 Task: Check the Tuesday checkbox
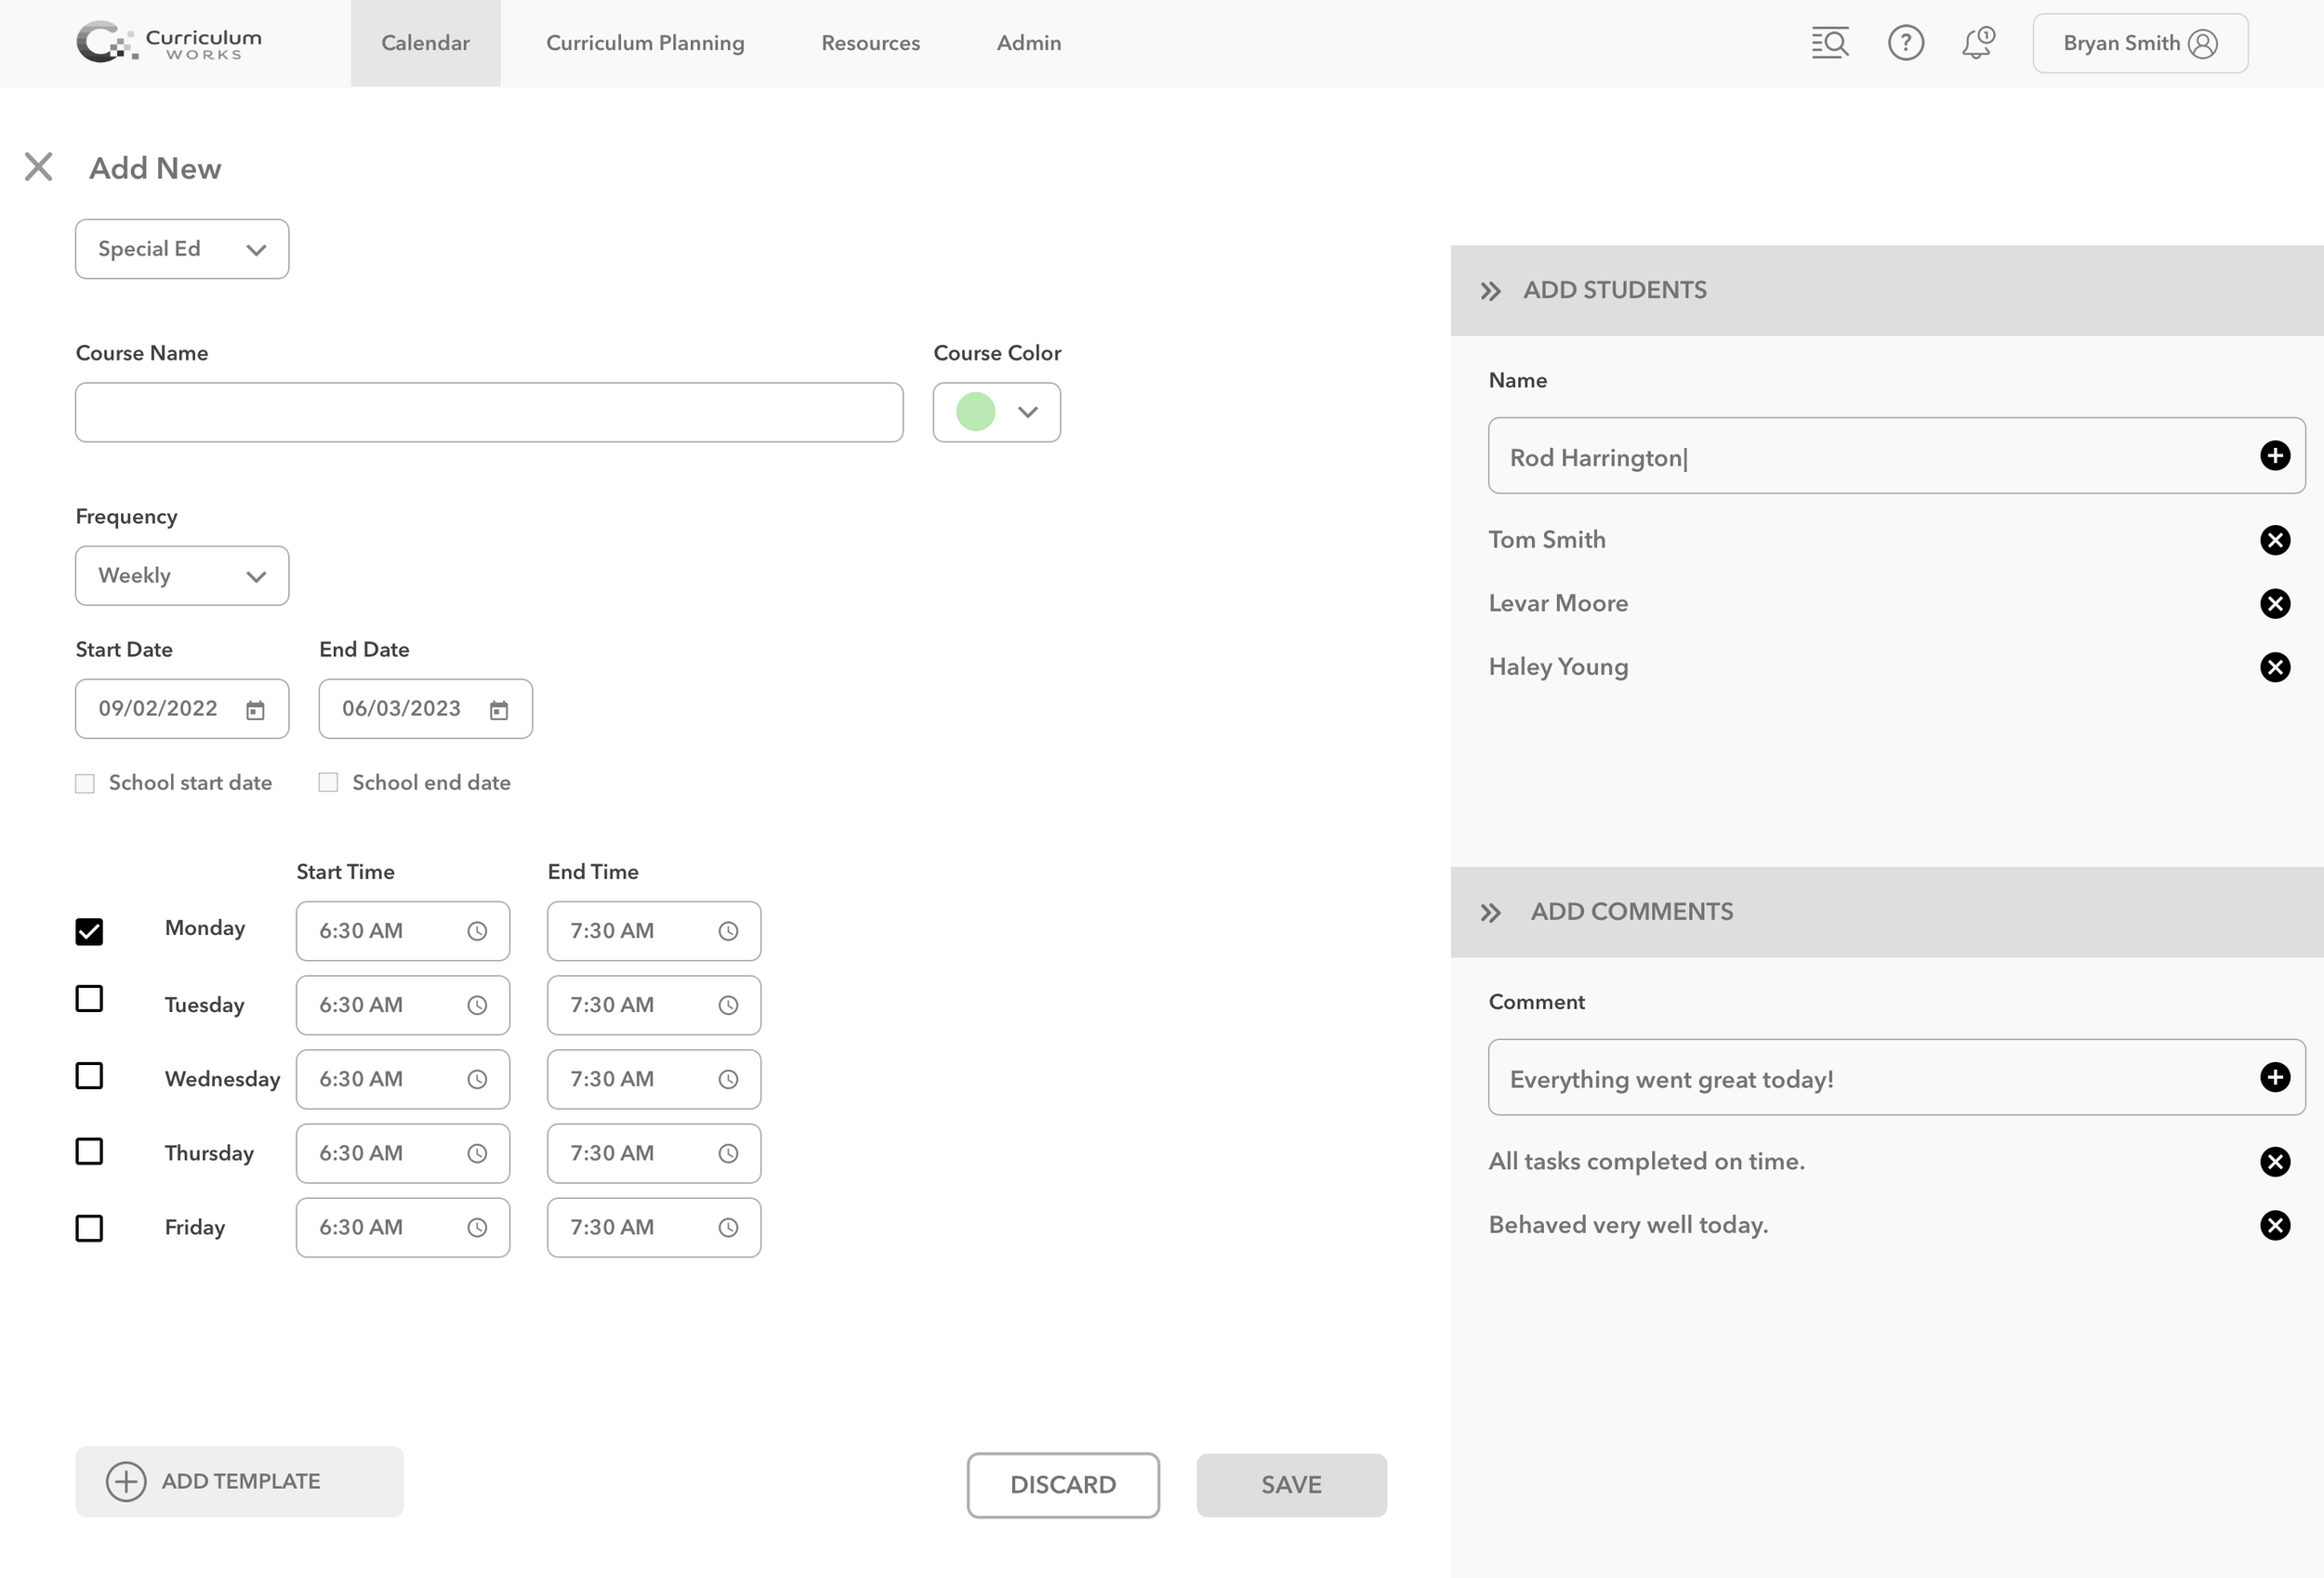89,998
